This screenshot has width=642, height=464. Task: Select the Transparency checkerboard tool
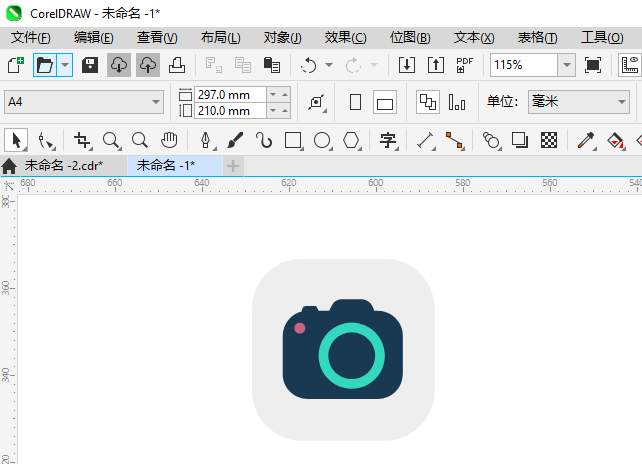pos(549,140)
